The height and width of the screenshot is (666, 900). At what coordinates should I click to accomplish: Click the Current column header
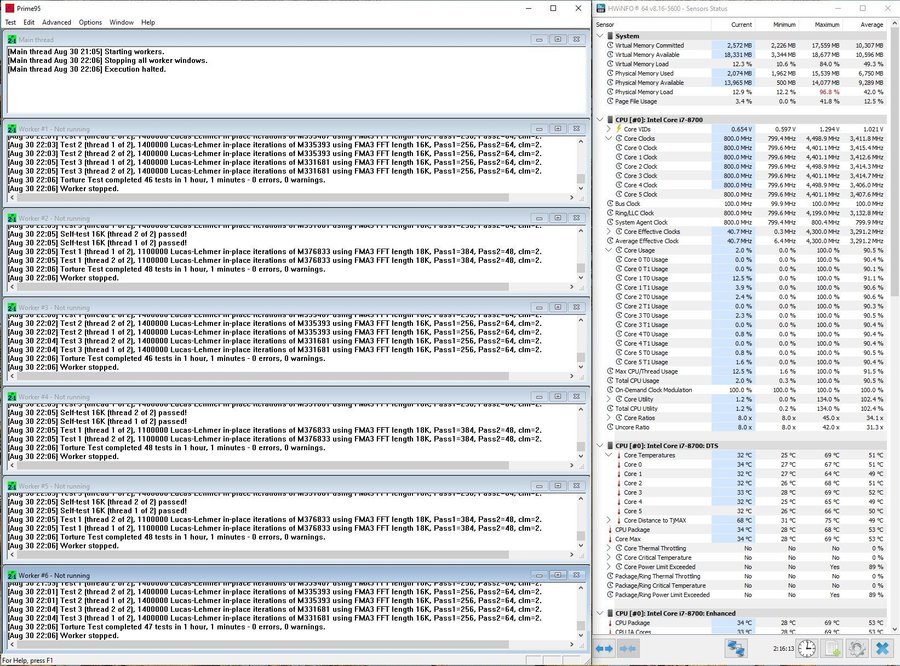point(733,25)
